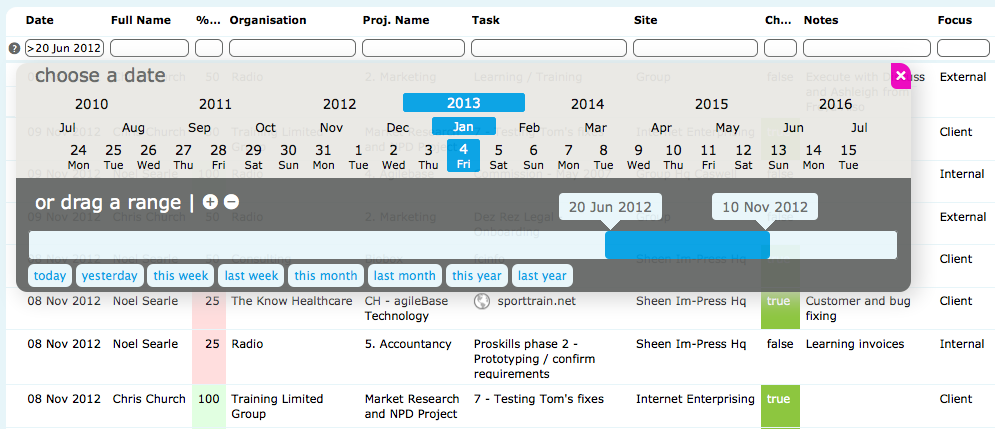Screen dimensions: 995x429
Task: Close the date chooser popup
Action: (901, 75)
